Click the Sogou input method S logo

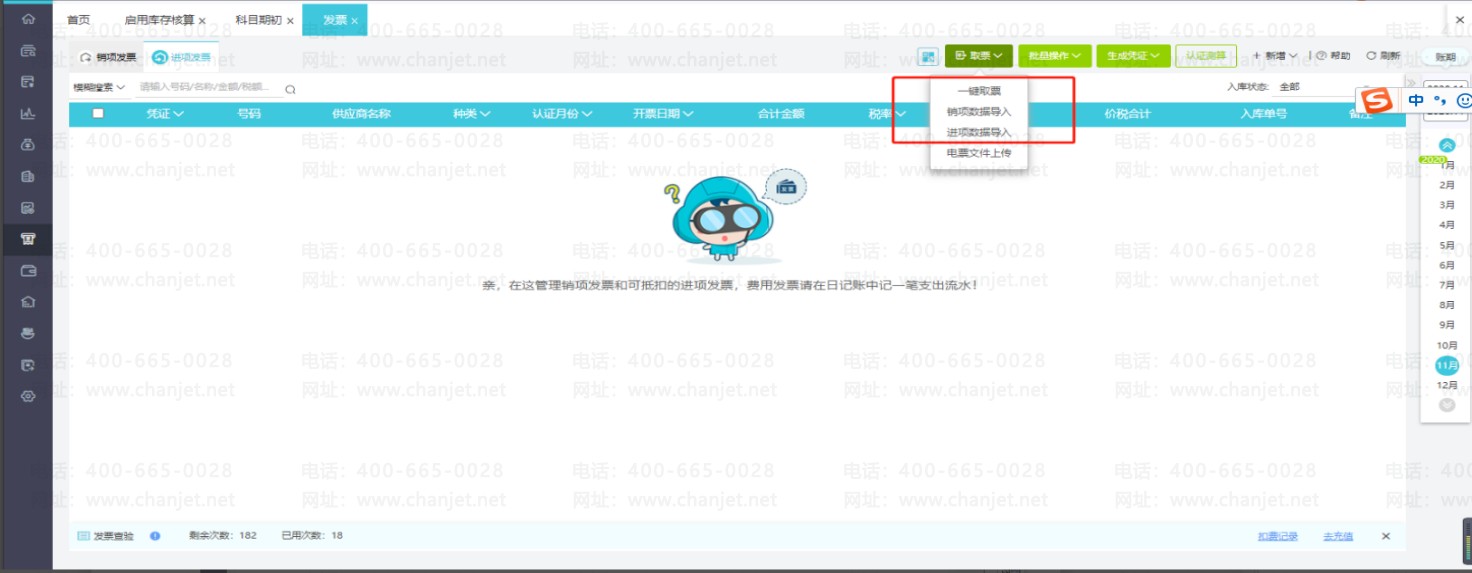pos(1377,101)
